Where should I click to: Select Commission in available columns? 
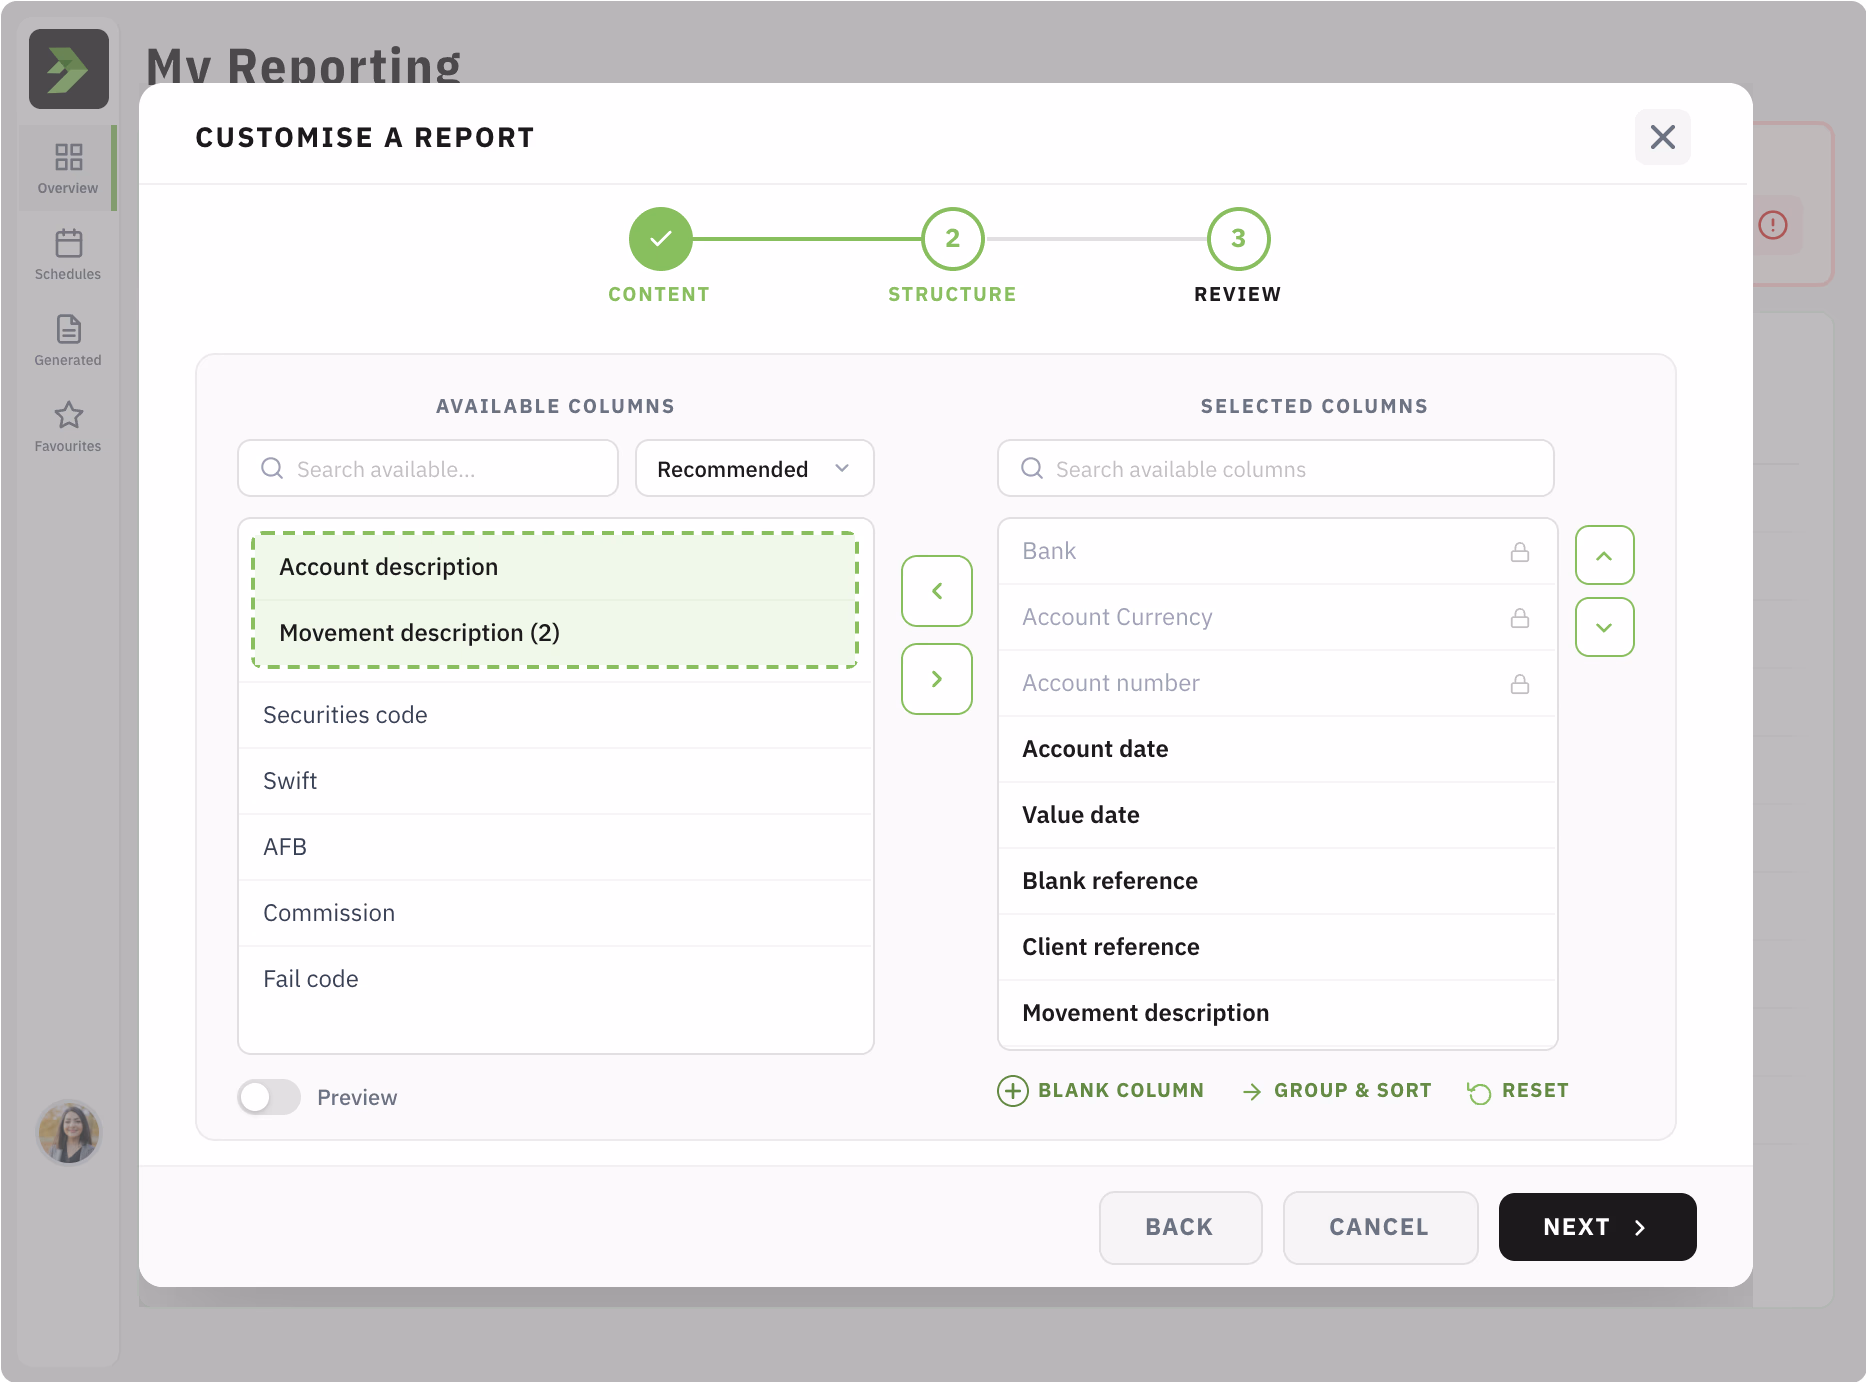click(x=556, y=913)
